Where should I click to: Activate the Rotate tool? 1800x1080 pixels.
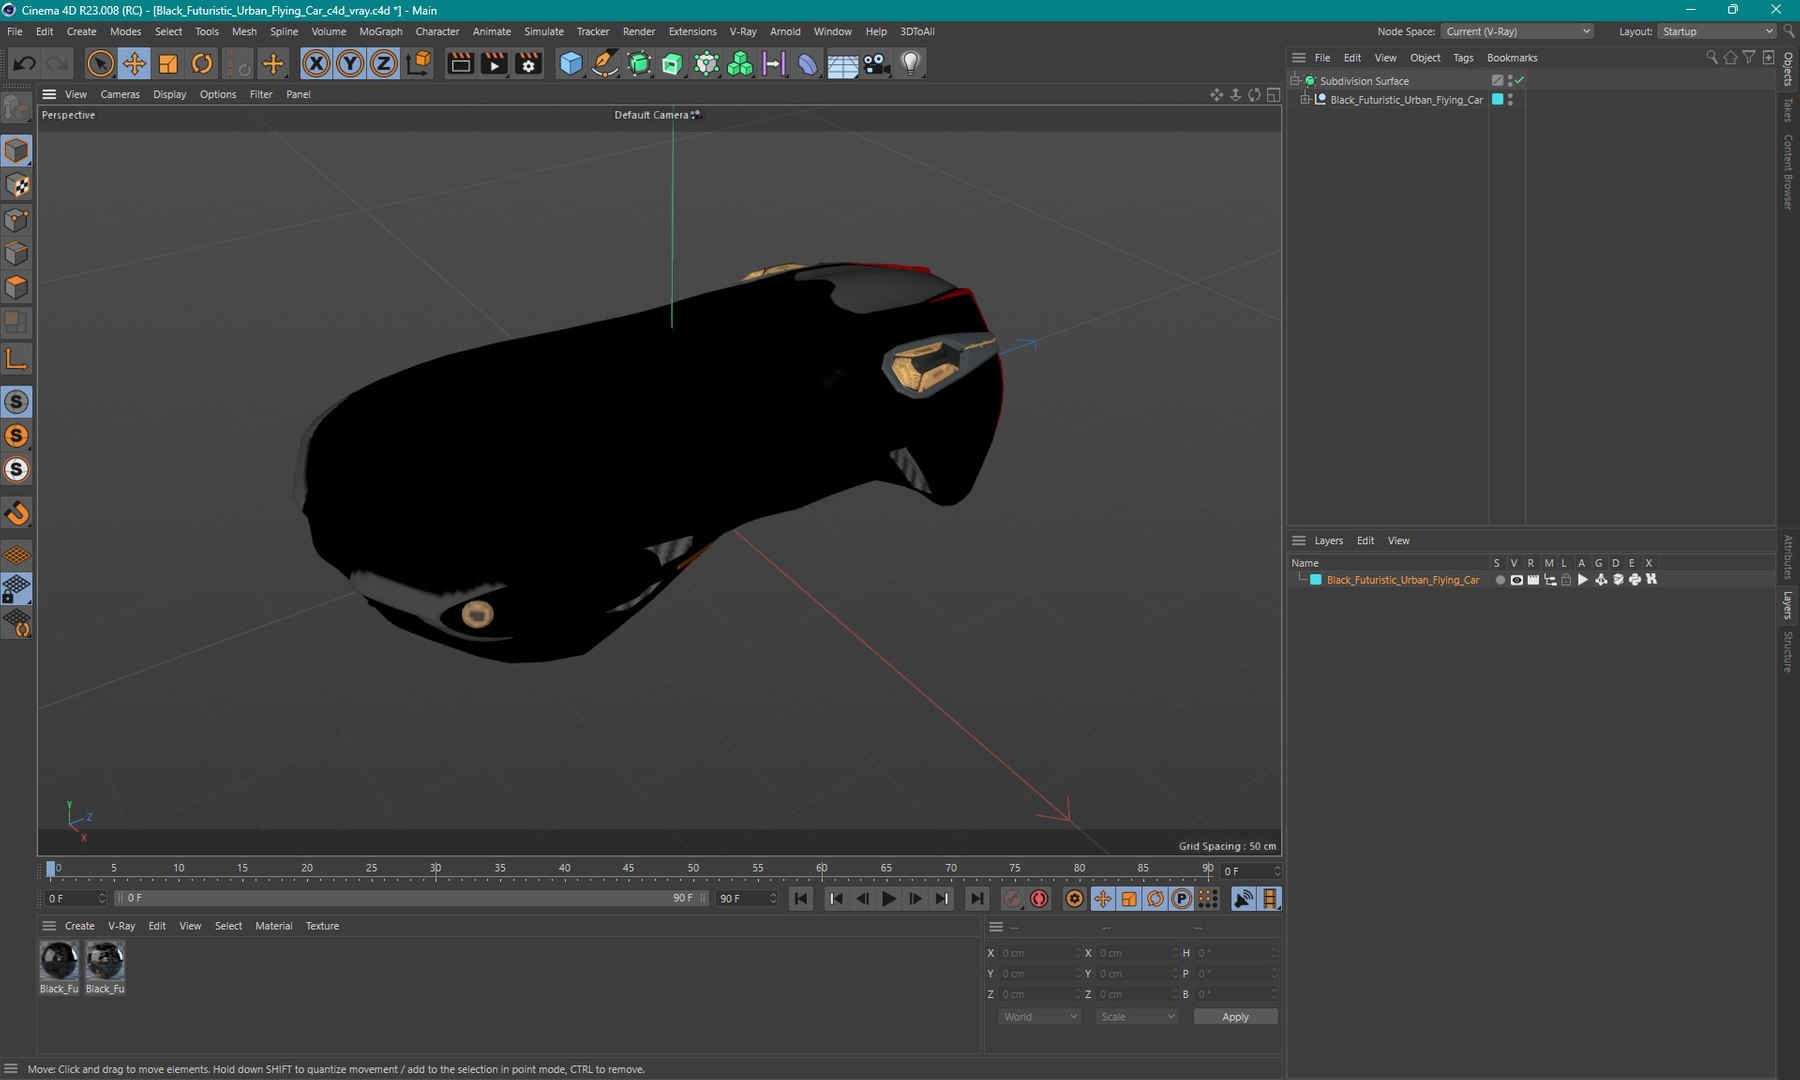click(x=202, y=63)
